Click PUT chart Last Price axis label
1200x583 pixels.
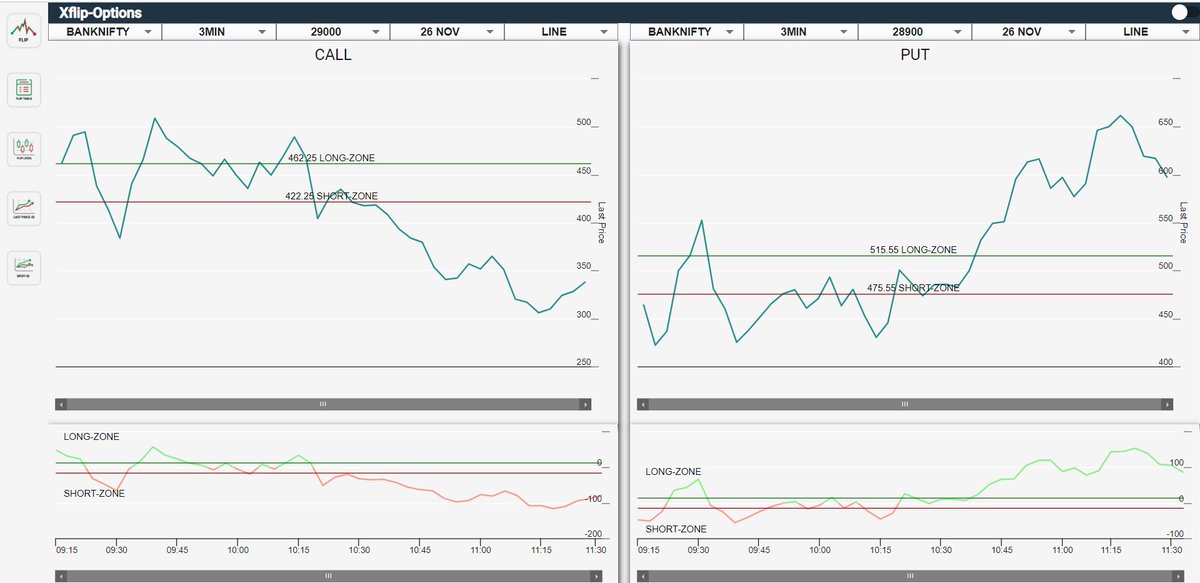click(x=1184, y=222)
